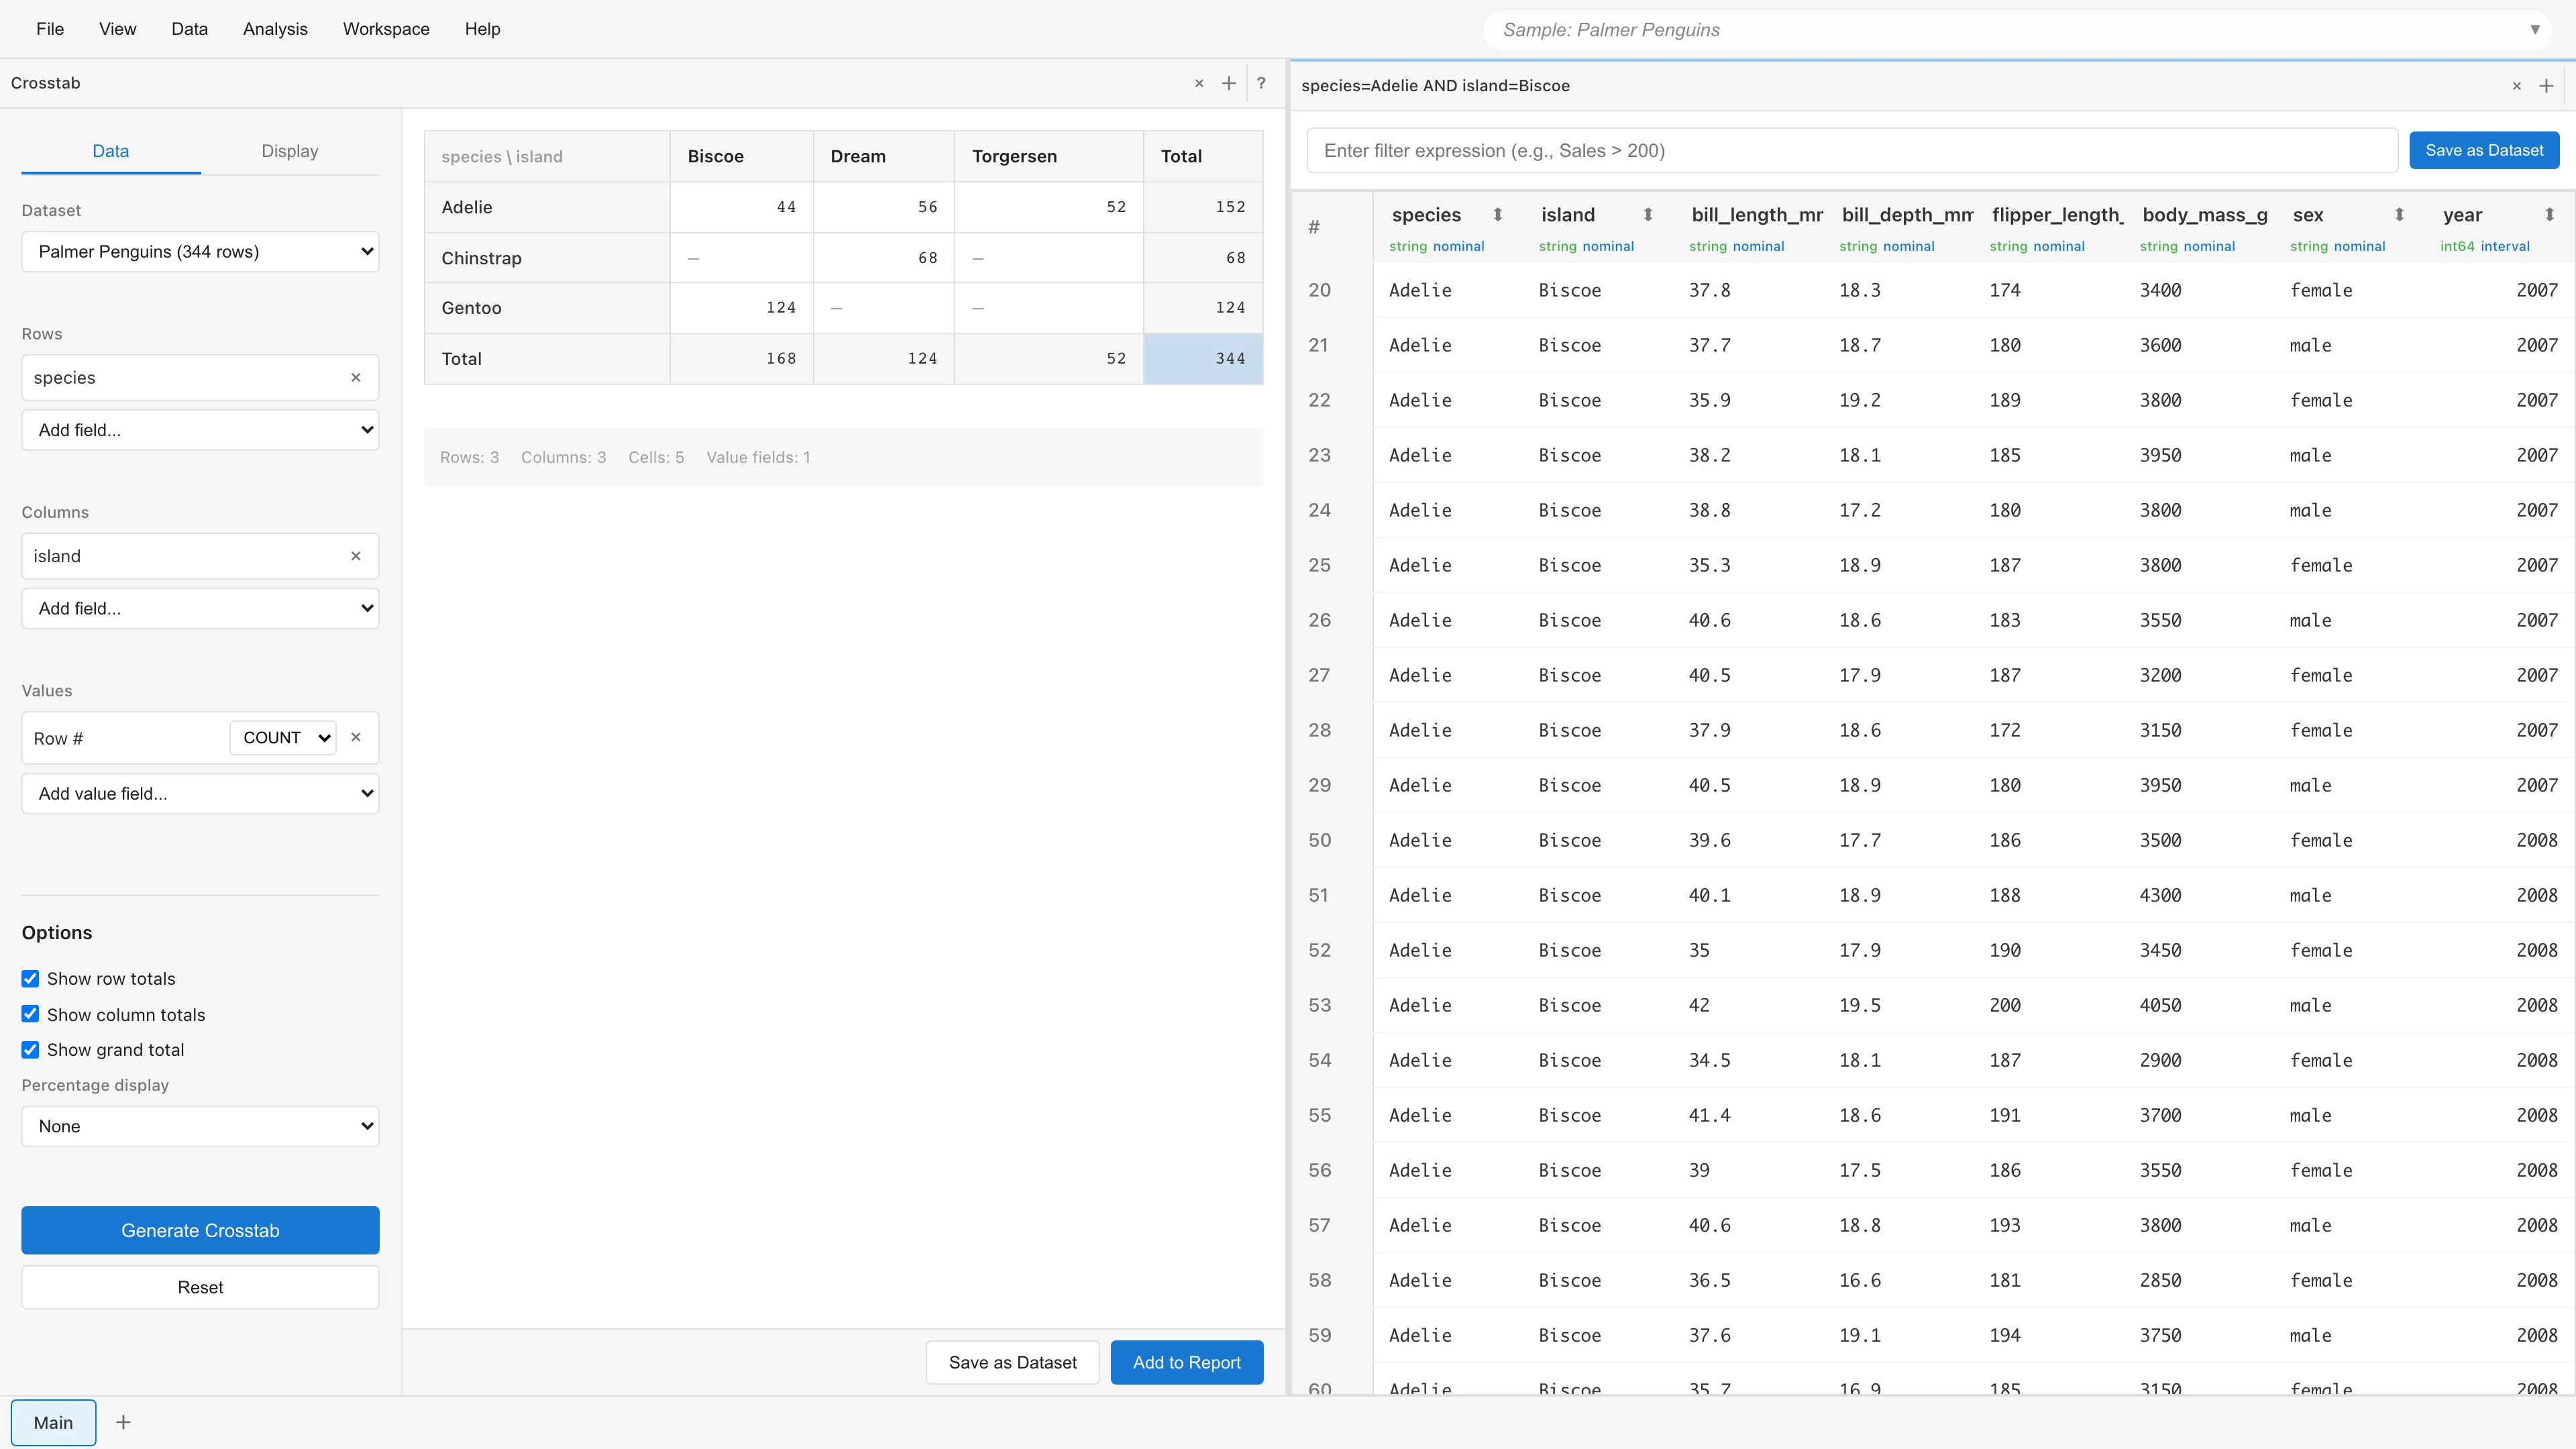Open the Palmer Penguins dataset dropdown
This screenshot has height=1449, width=2576.
point(200,251)
